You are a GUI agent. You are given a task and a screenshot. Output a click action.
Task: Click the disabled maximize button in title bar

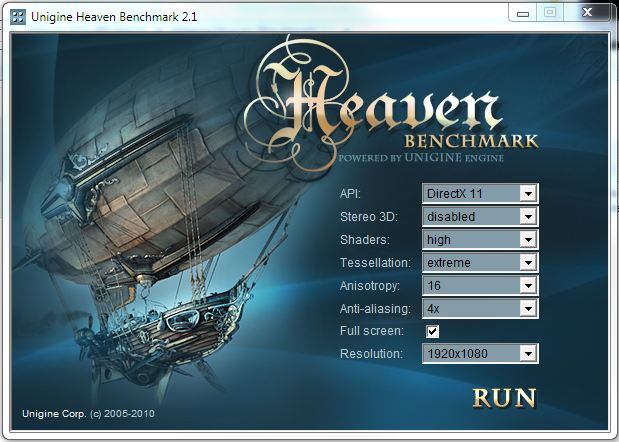550,13
